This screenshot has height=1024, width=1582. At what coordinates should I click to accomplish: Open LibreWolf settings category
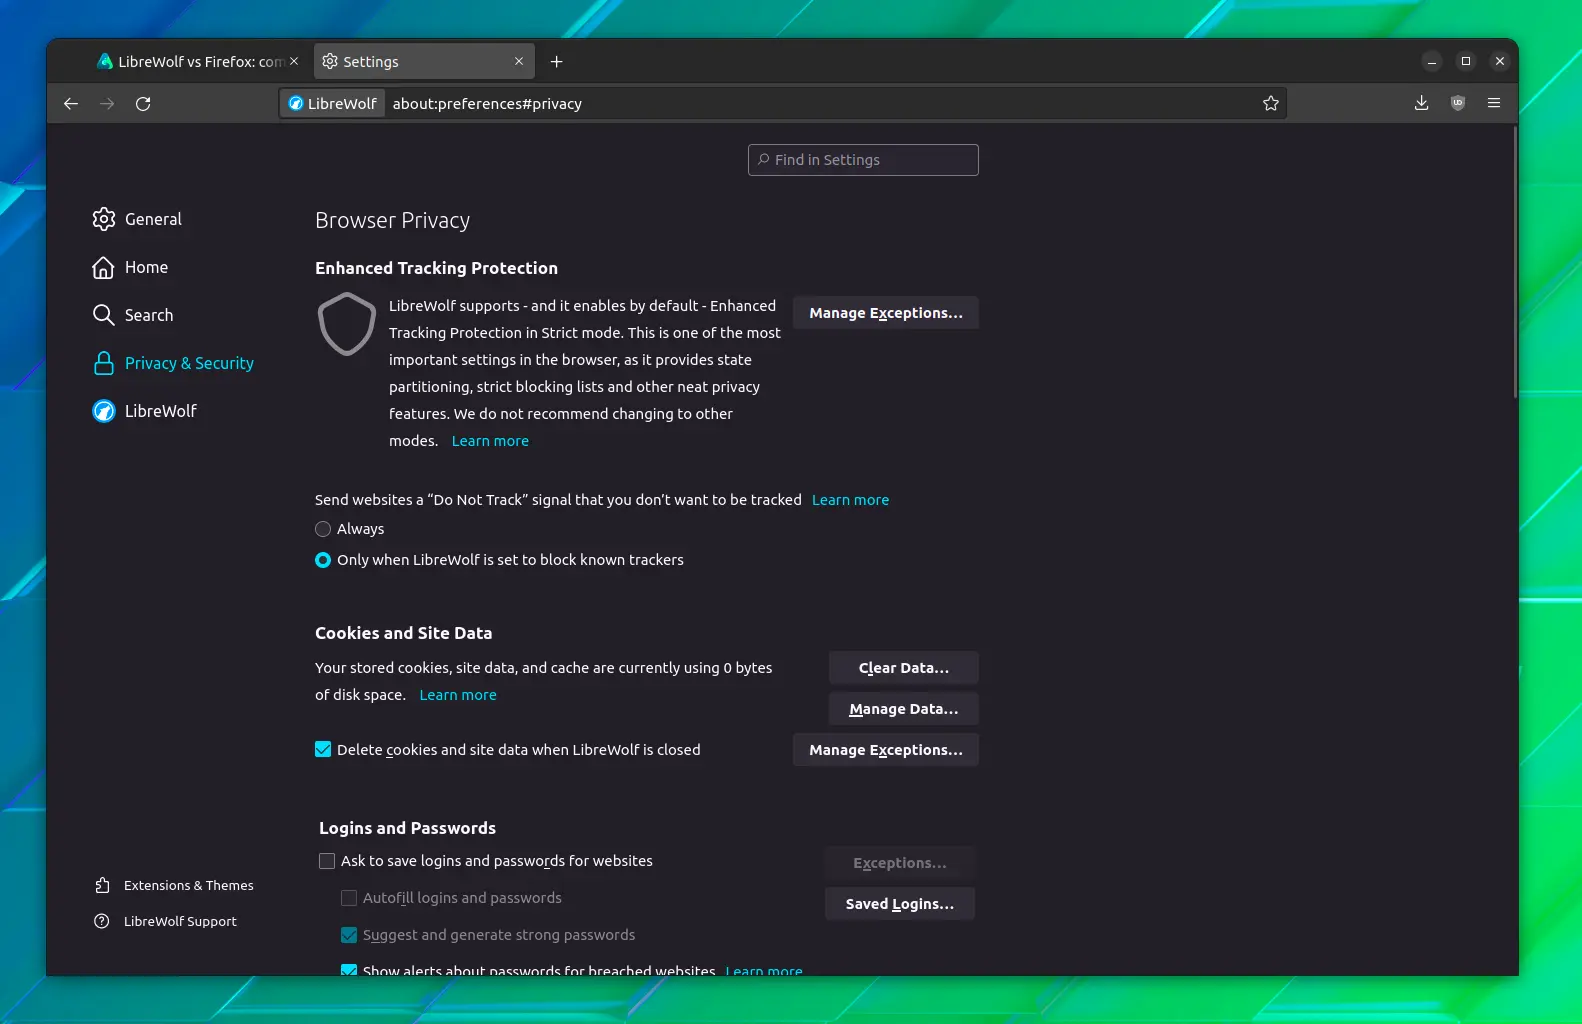(x=144, y=411)
